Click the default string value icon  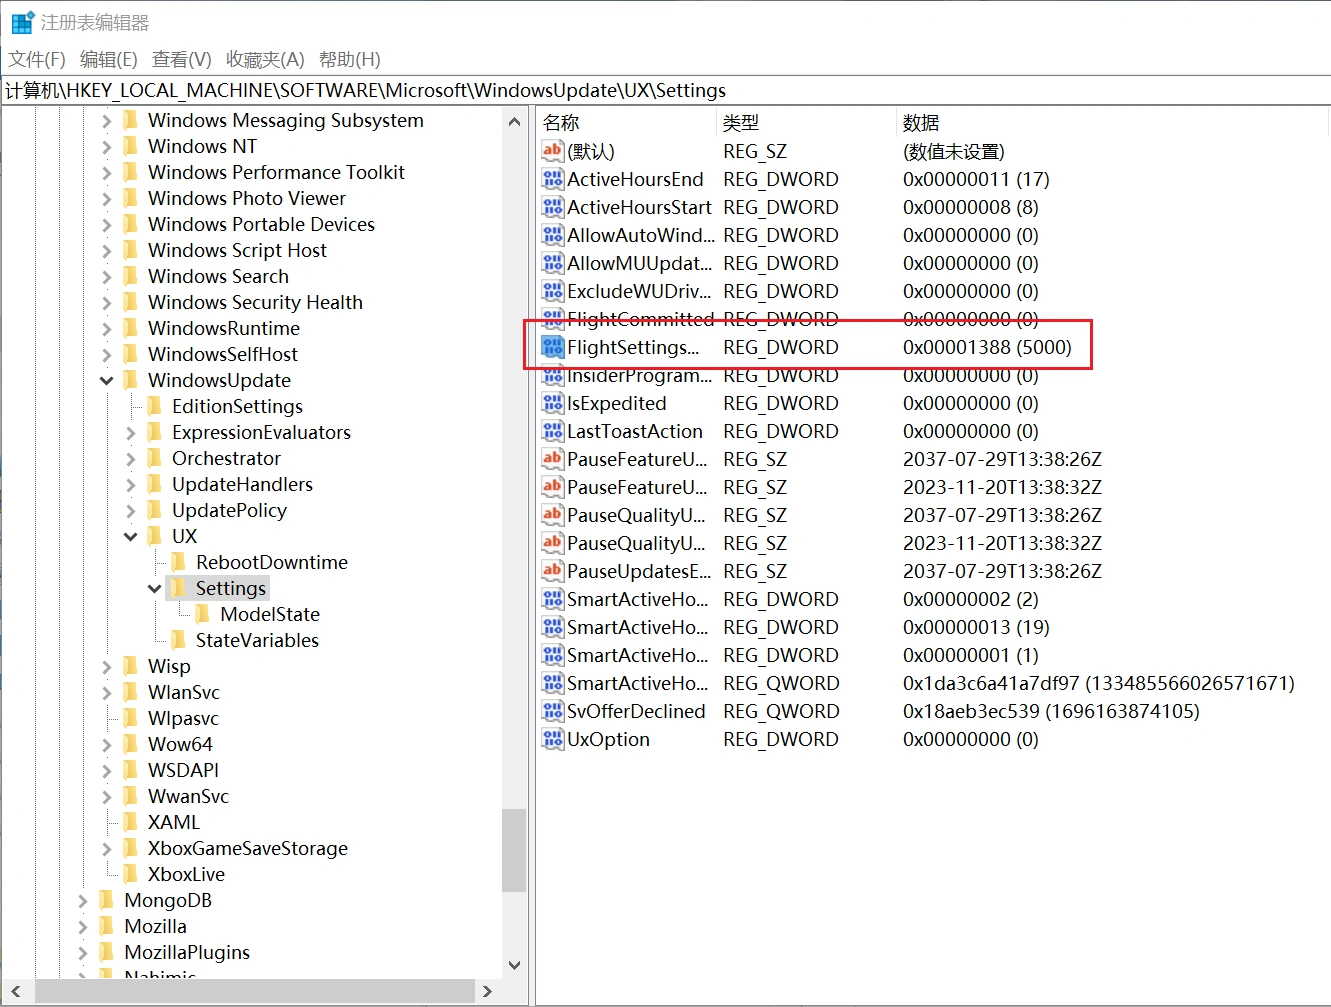click(553, 152)
